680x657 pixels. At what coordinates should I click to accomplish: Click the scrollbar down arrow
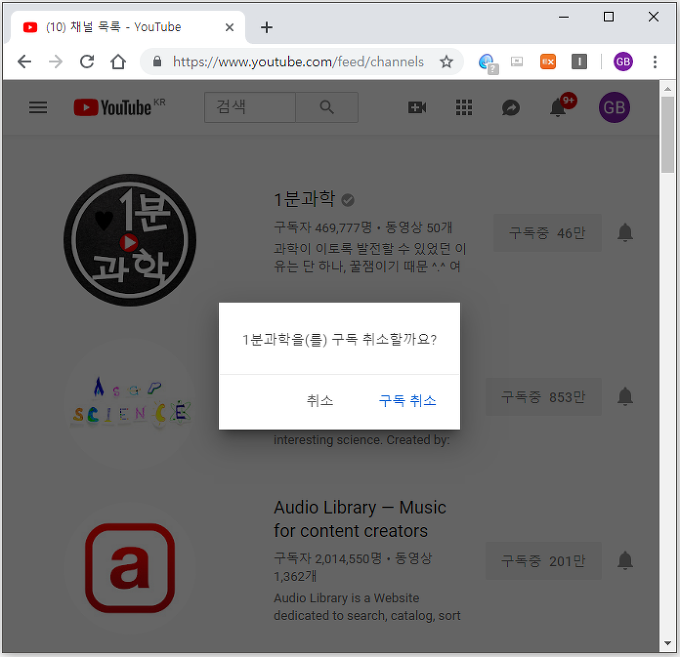pos(667,644)
